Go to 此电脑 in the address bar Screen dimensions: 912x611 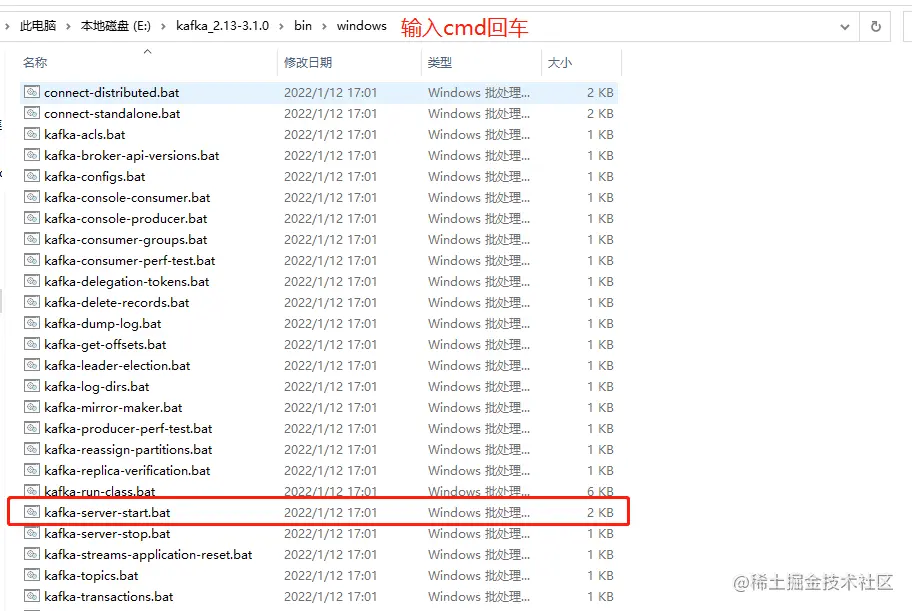coord(38,26)
